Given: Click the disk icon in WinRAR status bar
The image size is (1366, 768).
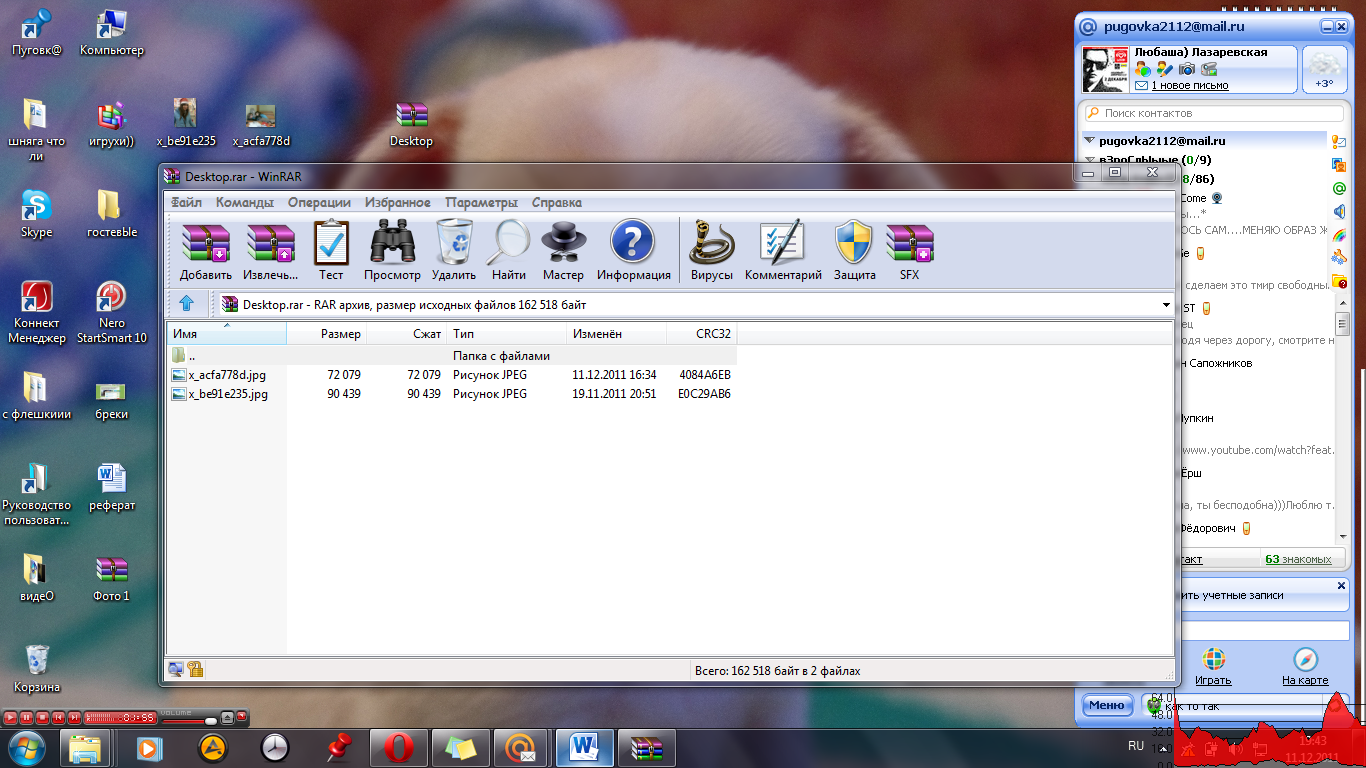Looking at the screenshot, I should click(176, 670).
